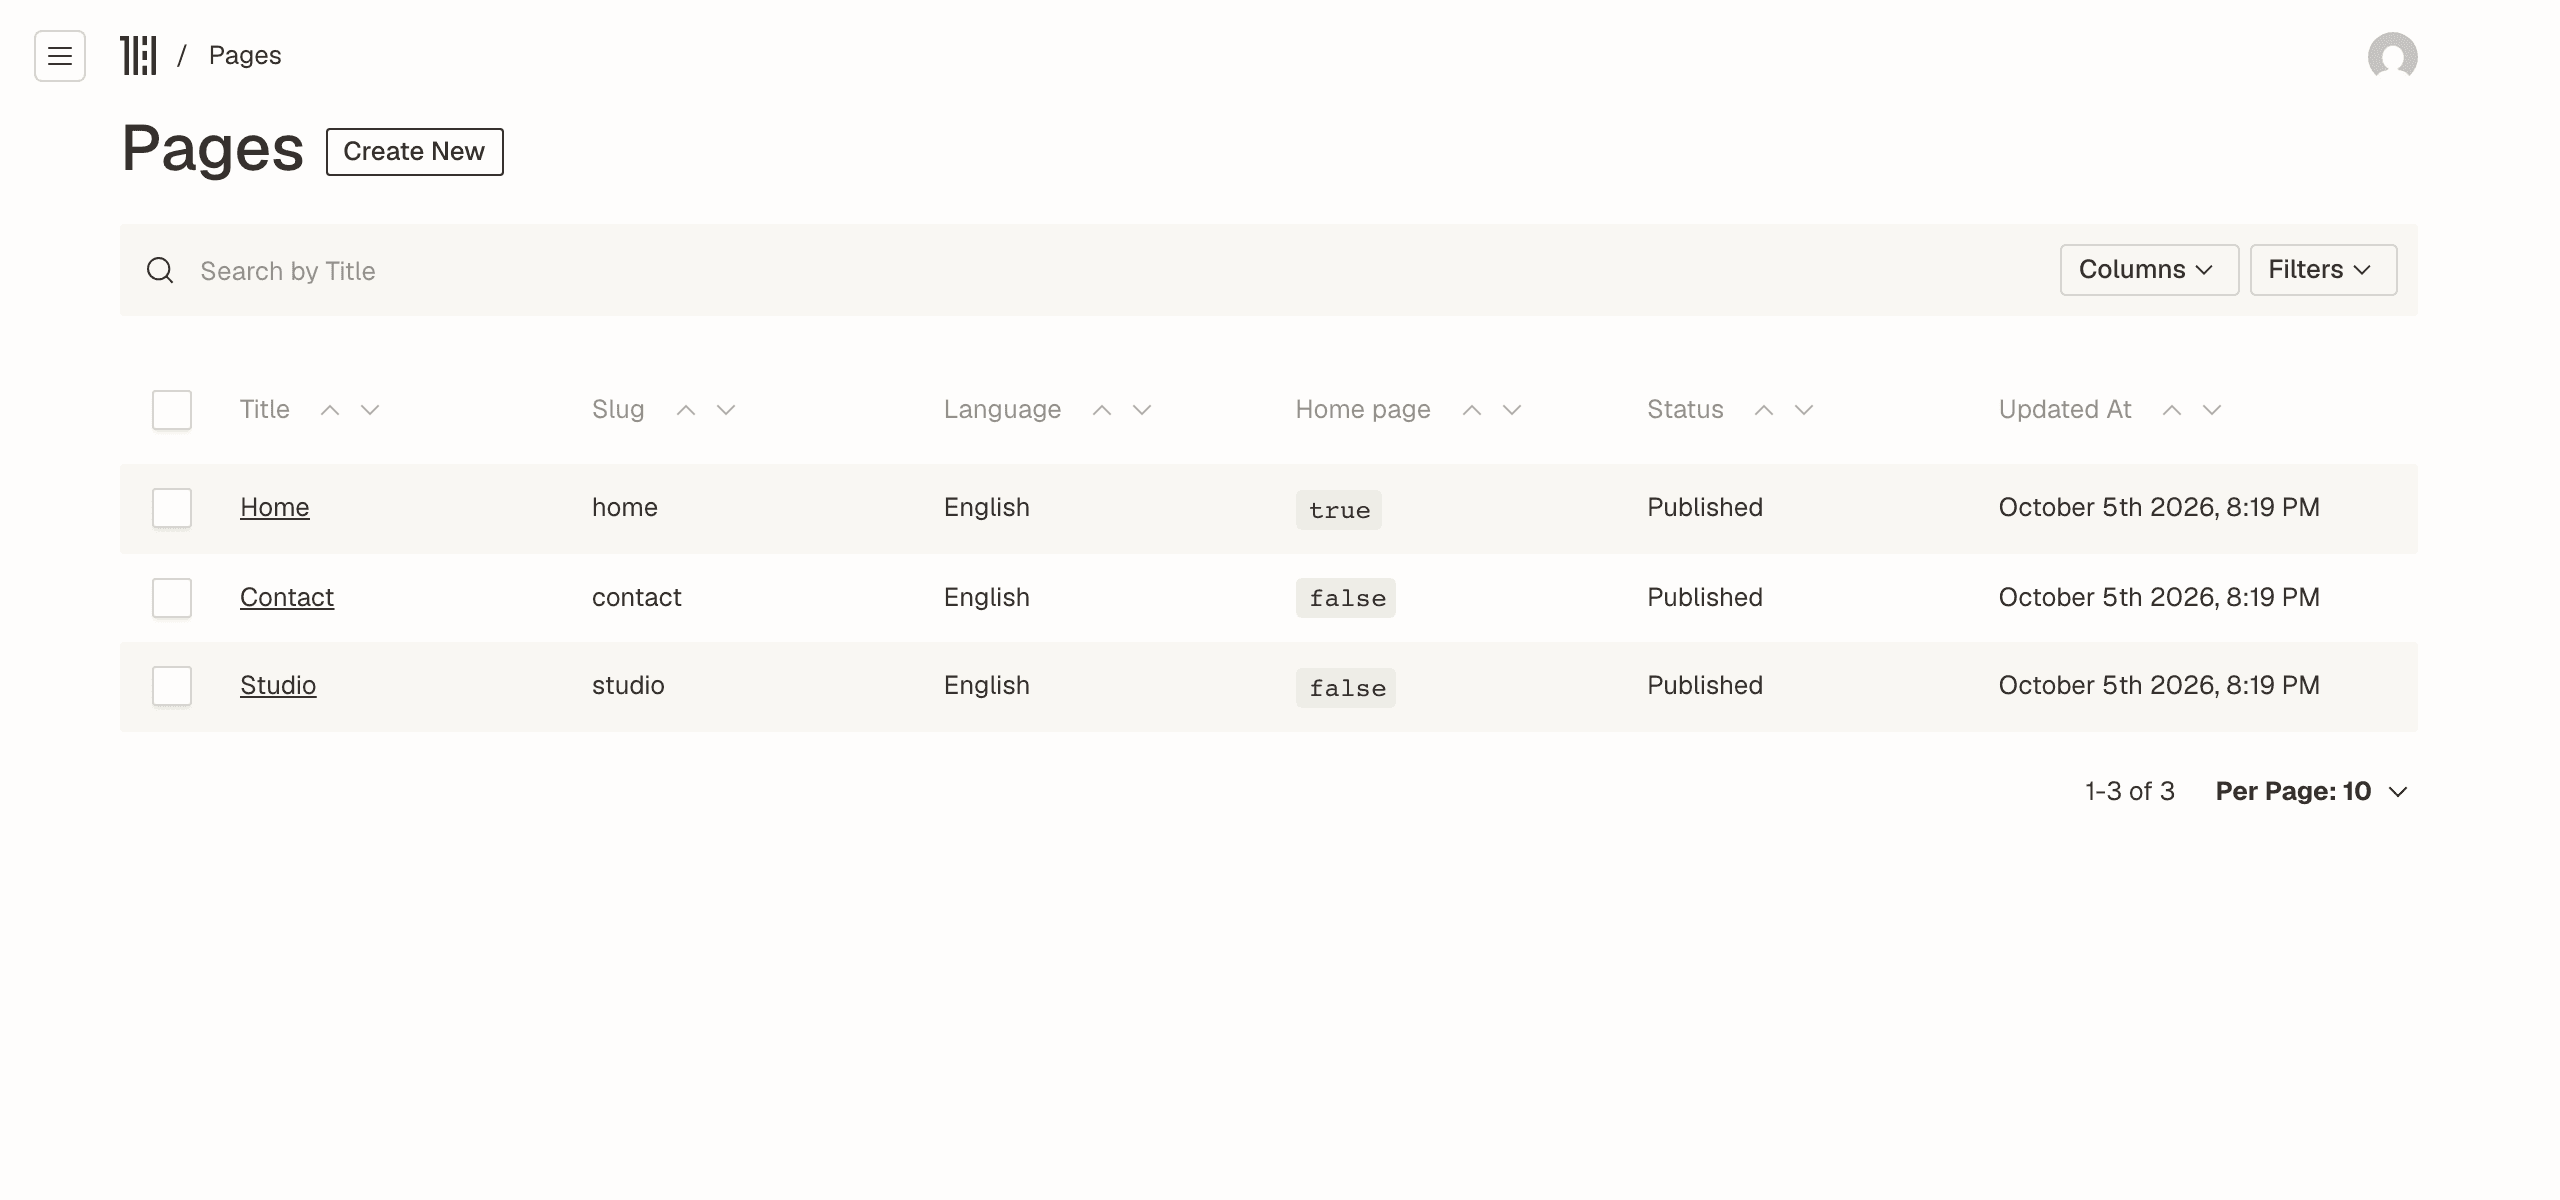Sort Status column descending

1804,410
